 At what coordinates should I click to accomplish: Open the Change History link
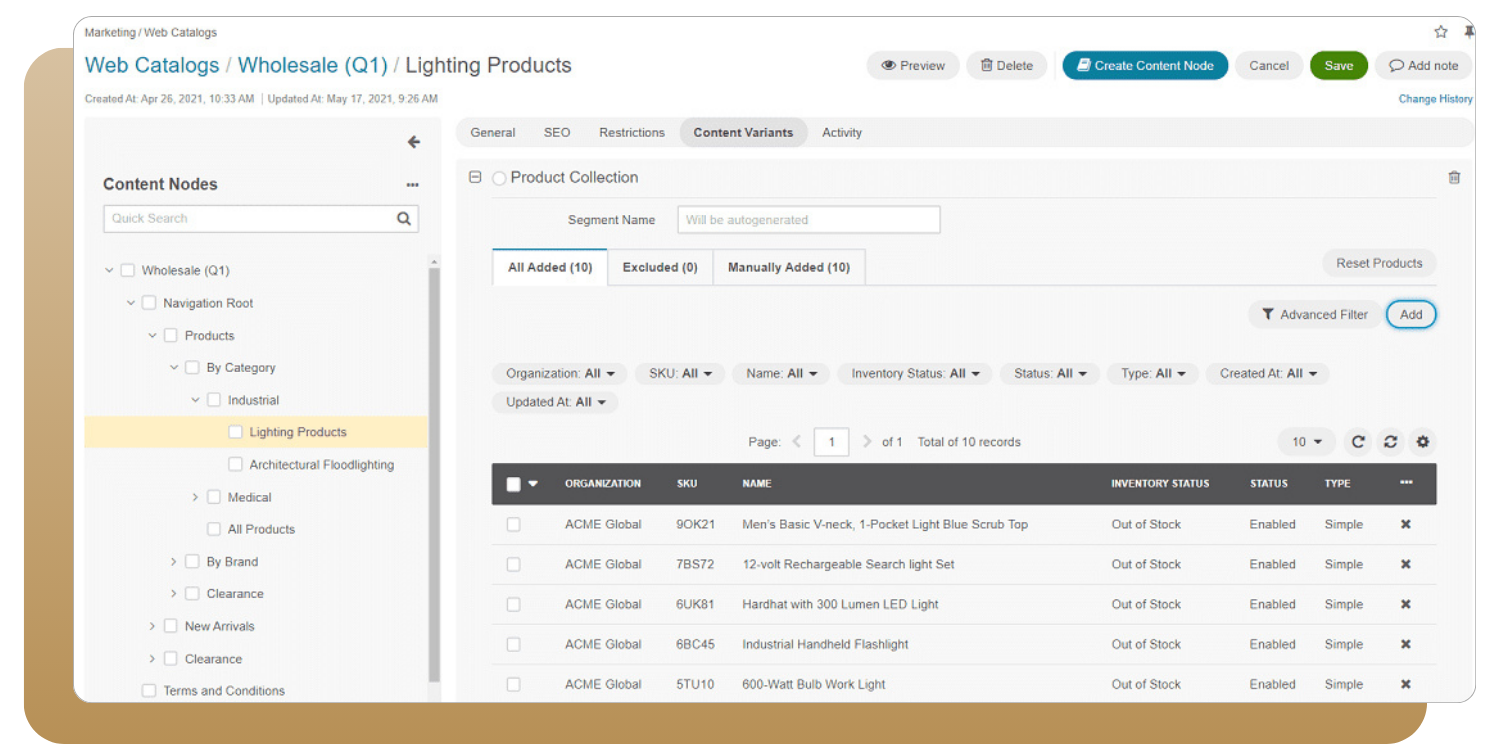tap(1435, 99)
